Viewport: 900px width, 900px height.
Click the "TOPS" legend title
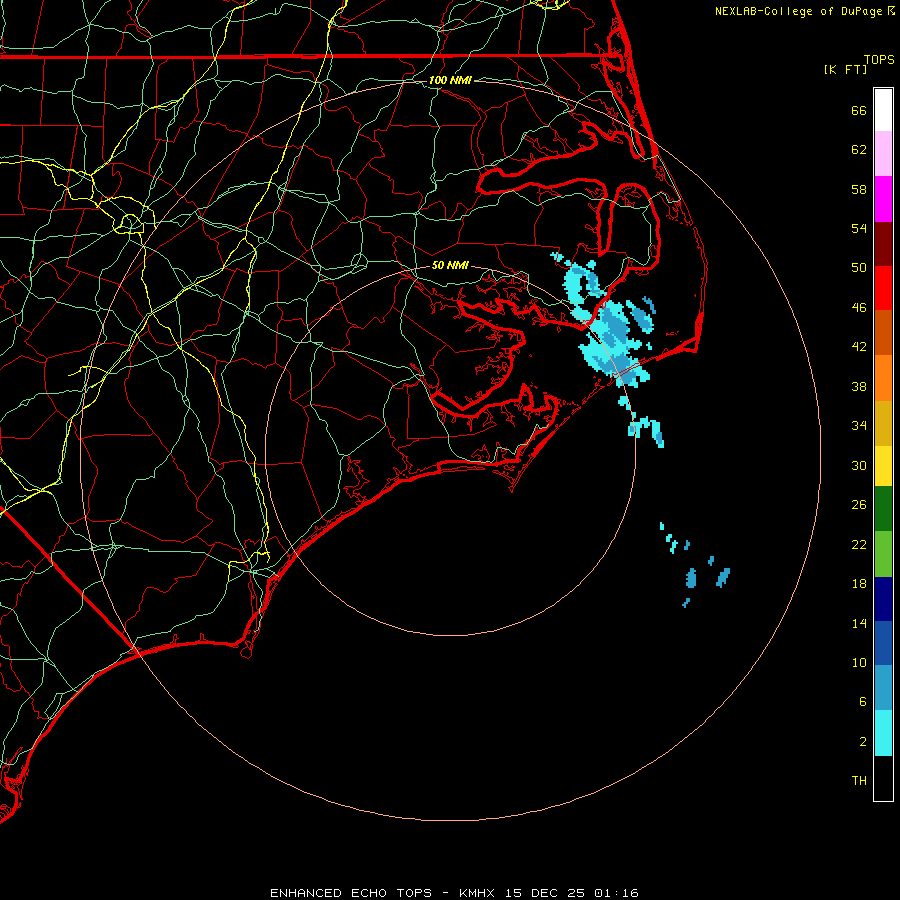[x=879, y=60]
